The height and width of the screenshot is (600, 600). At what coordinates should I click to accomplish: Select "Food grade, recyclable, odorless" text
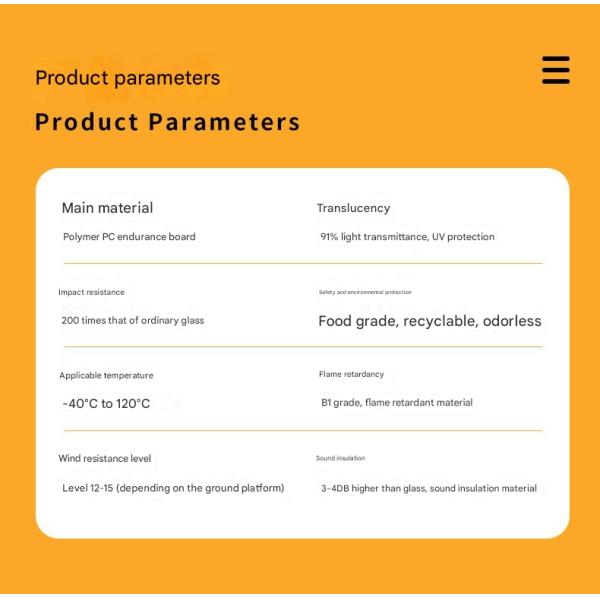click(x=429, y=321)
